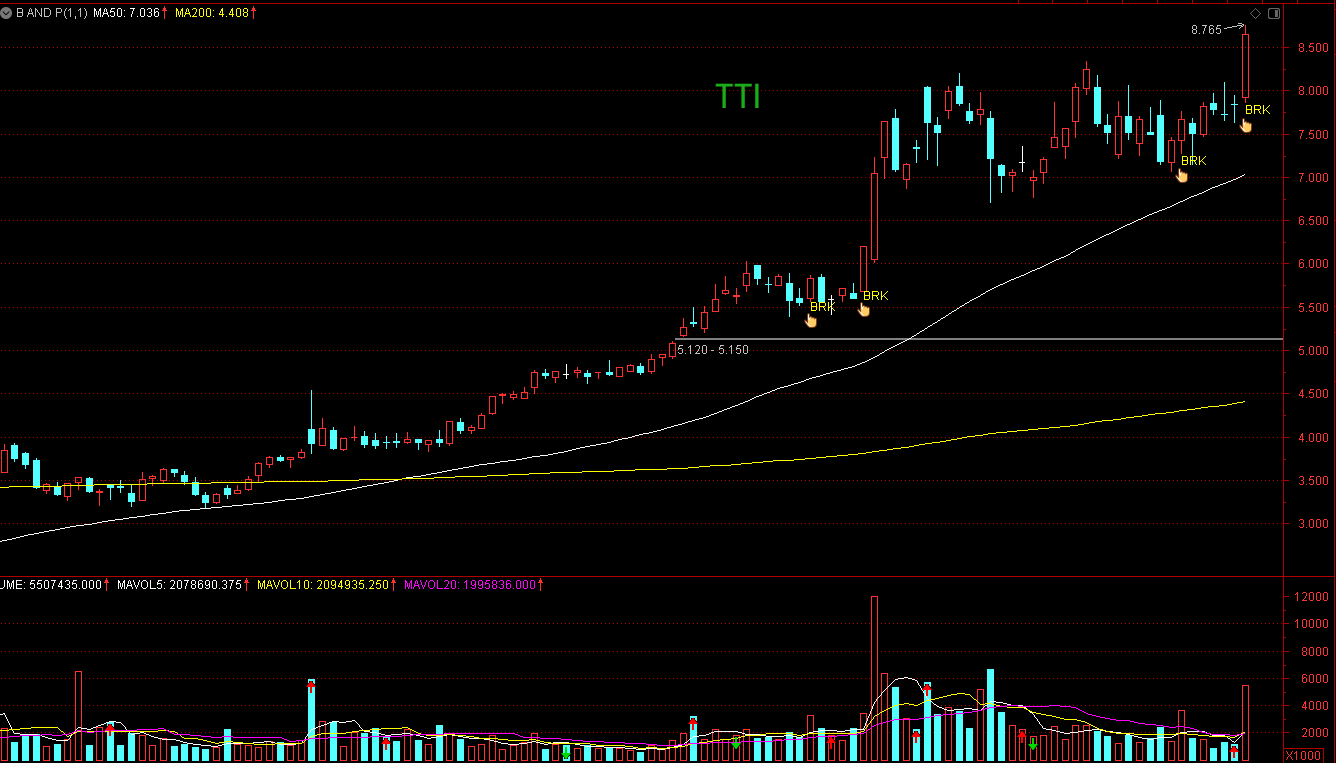1336x763 pixels.
Task: Click the X1000 volume multiplier label
Action: coord(1303,755)
